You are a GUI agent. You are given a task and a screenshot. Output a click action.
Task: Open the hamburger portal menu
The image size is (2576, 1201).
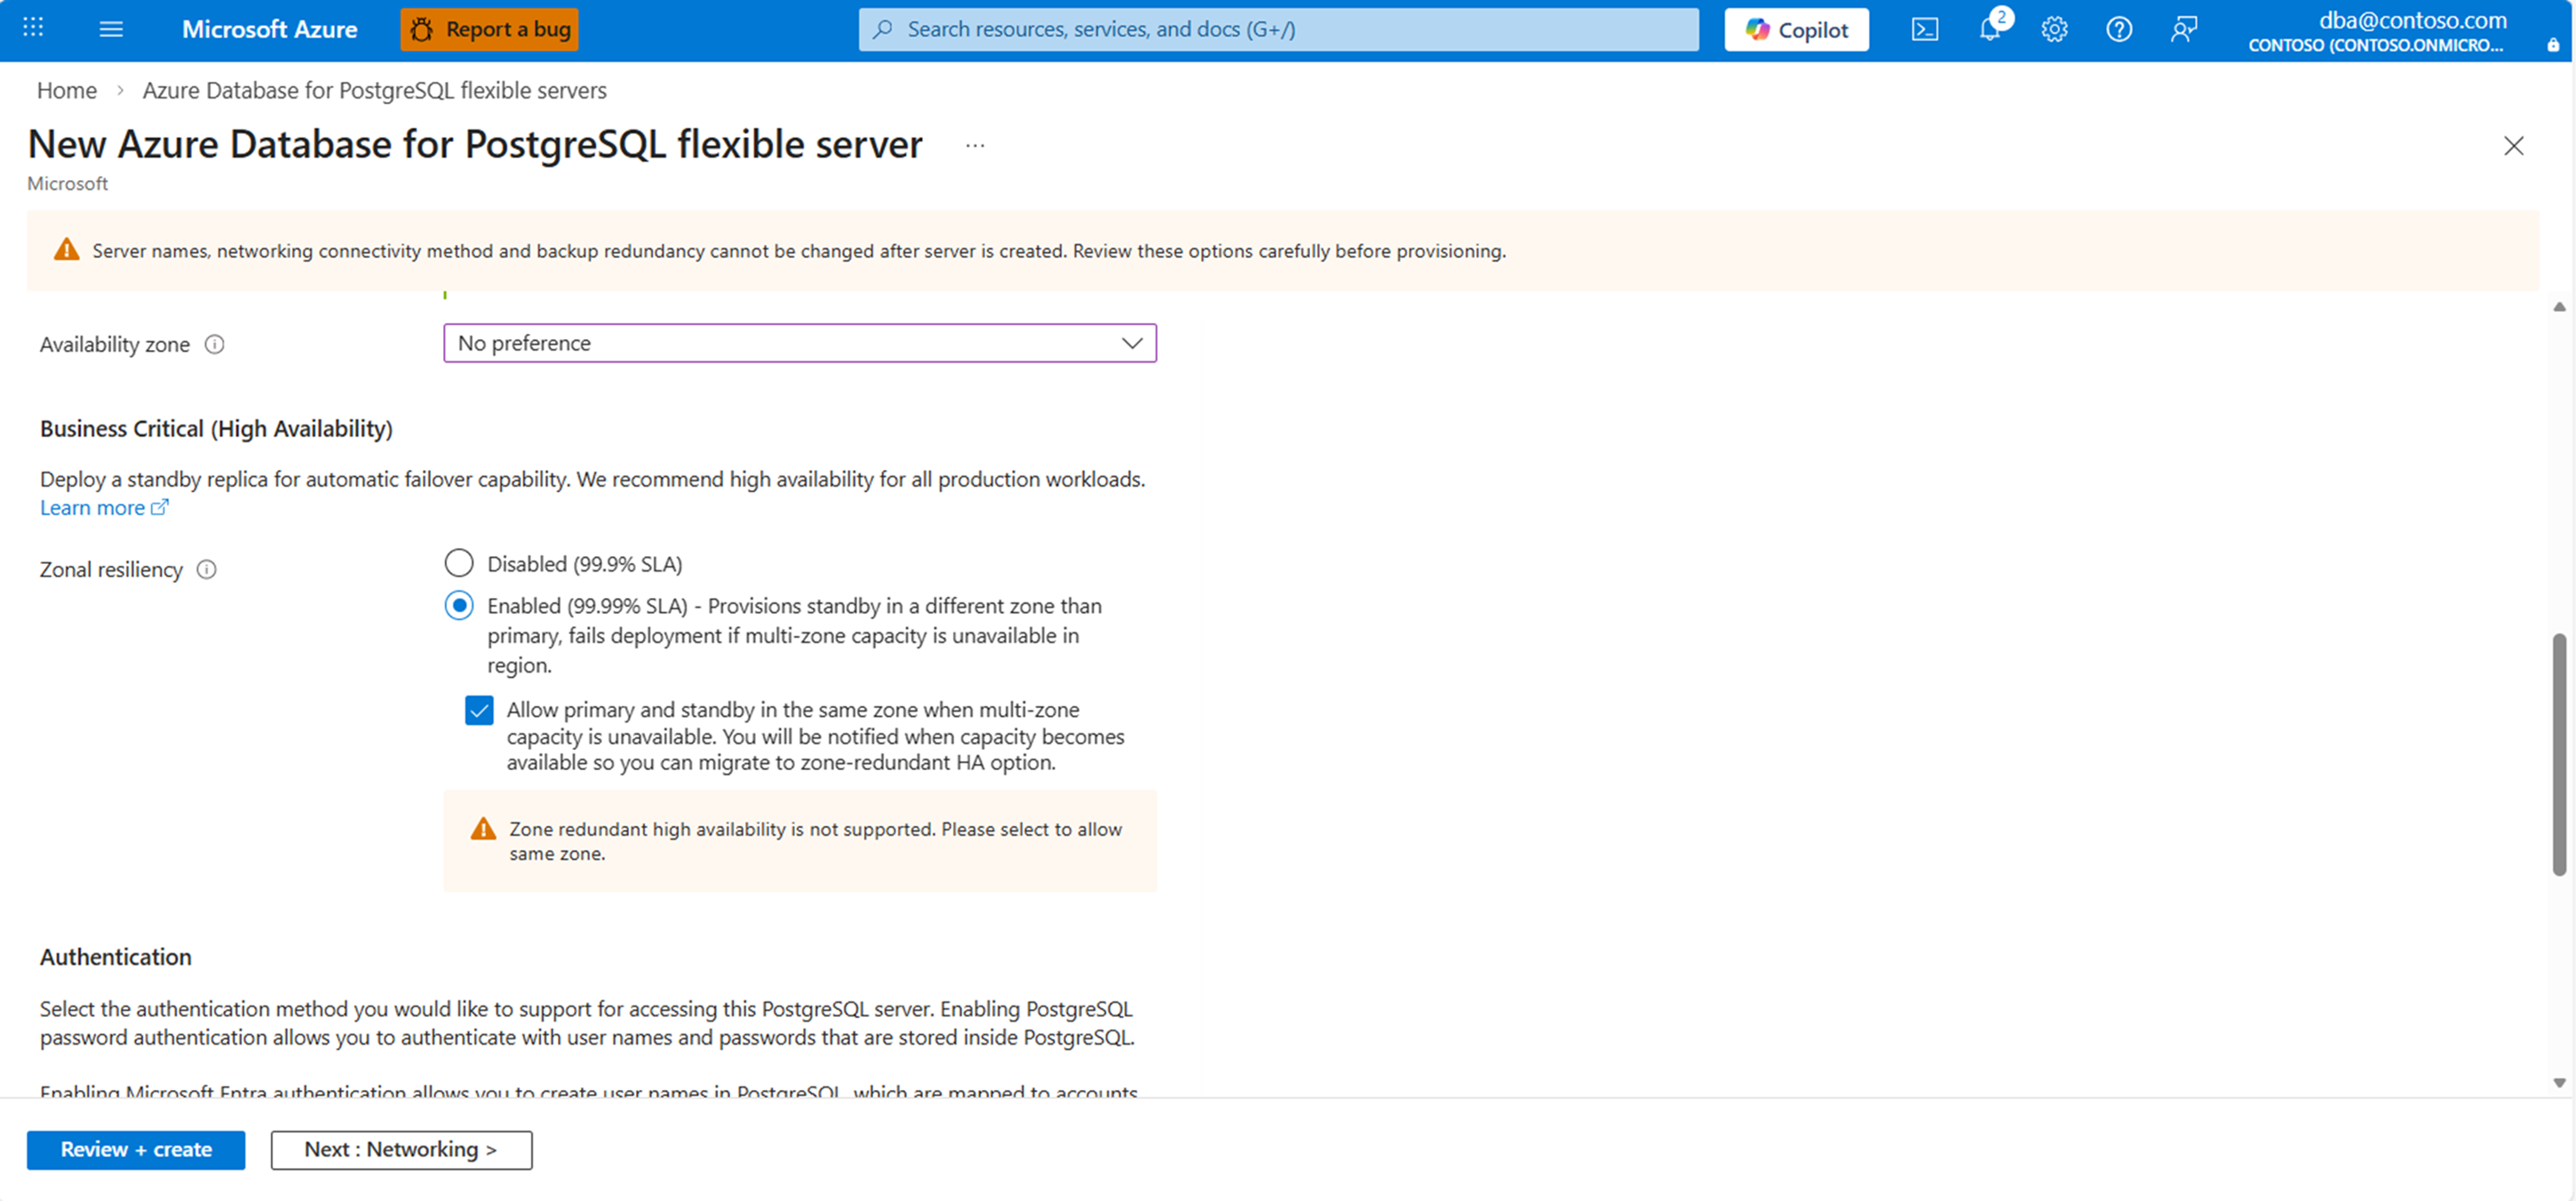click(111, 29)
